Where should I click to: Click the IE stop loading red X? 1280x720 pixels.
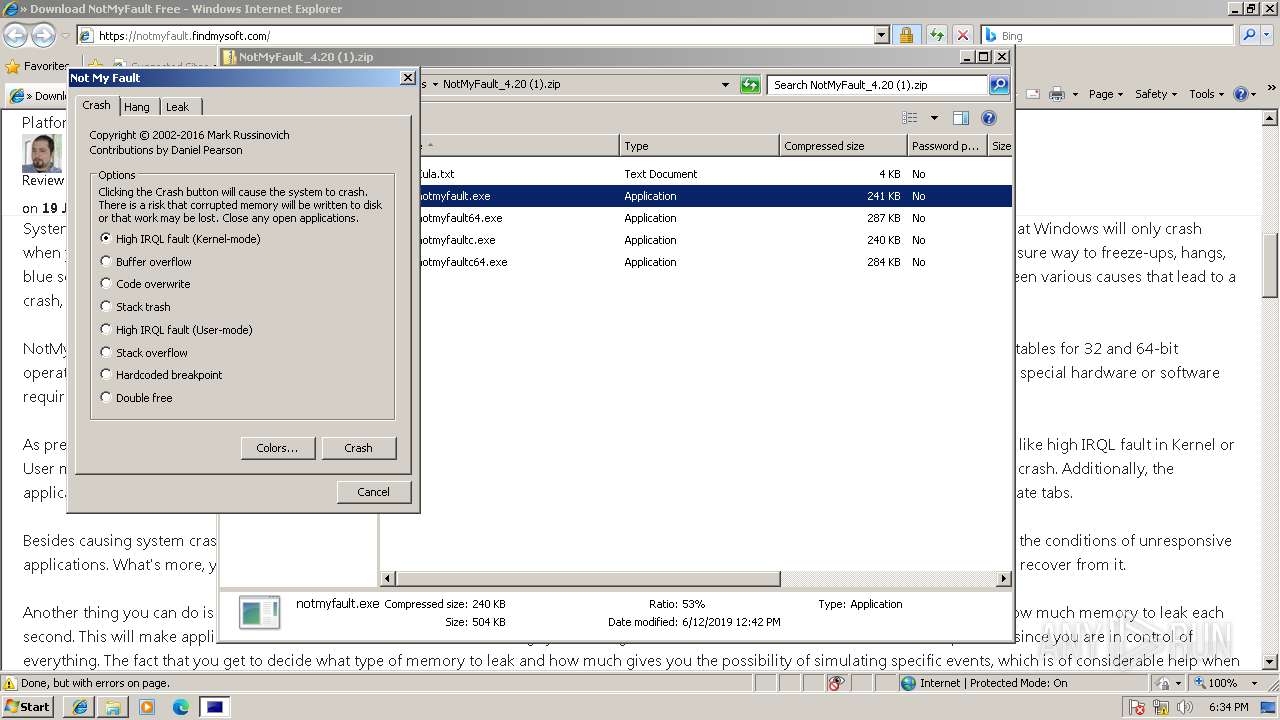click(962, 36)
